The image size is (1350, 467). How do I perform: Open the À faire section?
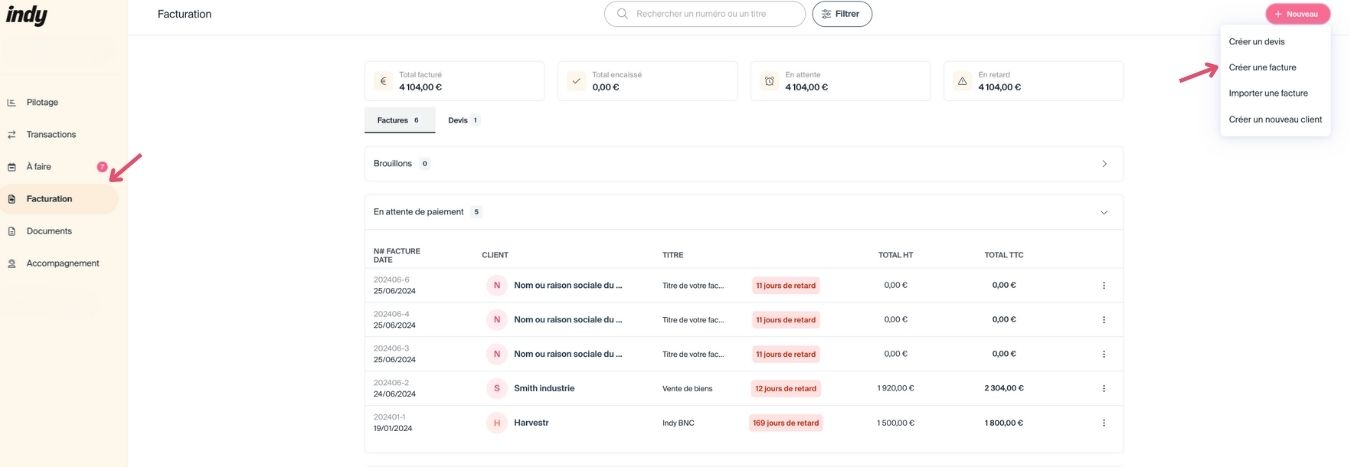click(38, 167)
